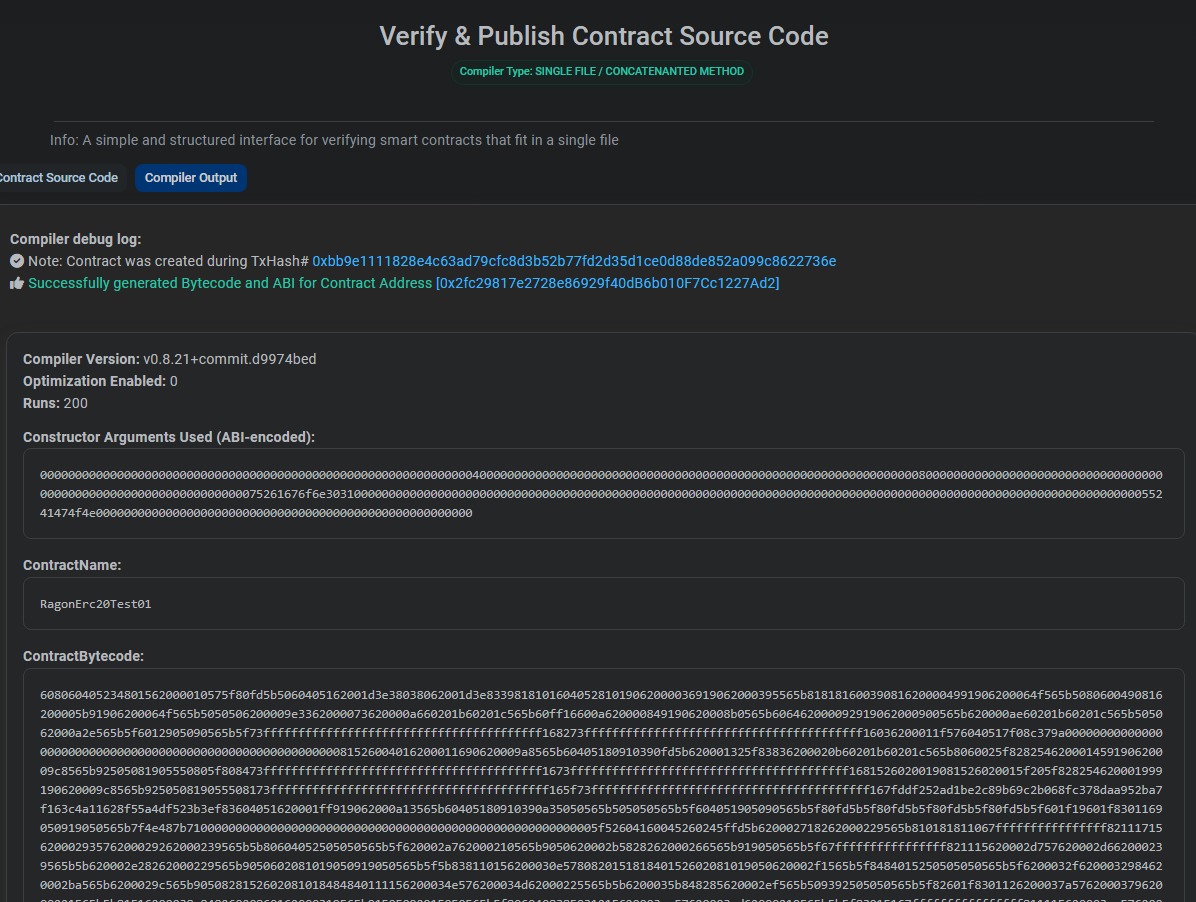Click the thumbs-up success icon
This screenshot has width=1196, height=902.
tap(17, 283)
